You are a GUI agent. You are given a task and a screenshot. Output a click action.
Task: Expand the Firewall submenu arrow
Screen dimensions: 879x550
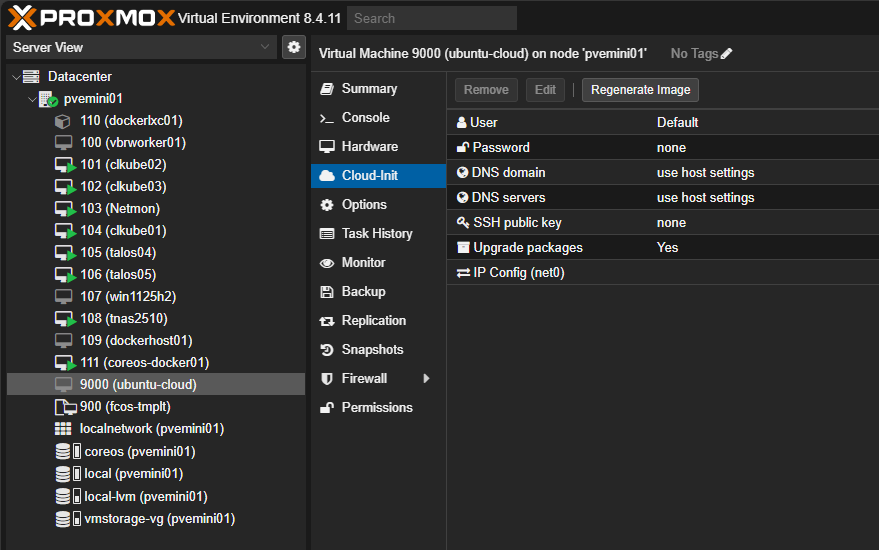[x=427, y=379]
